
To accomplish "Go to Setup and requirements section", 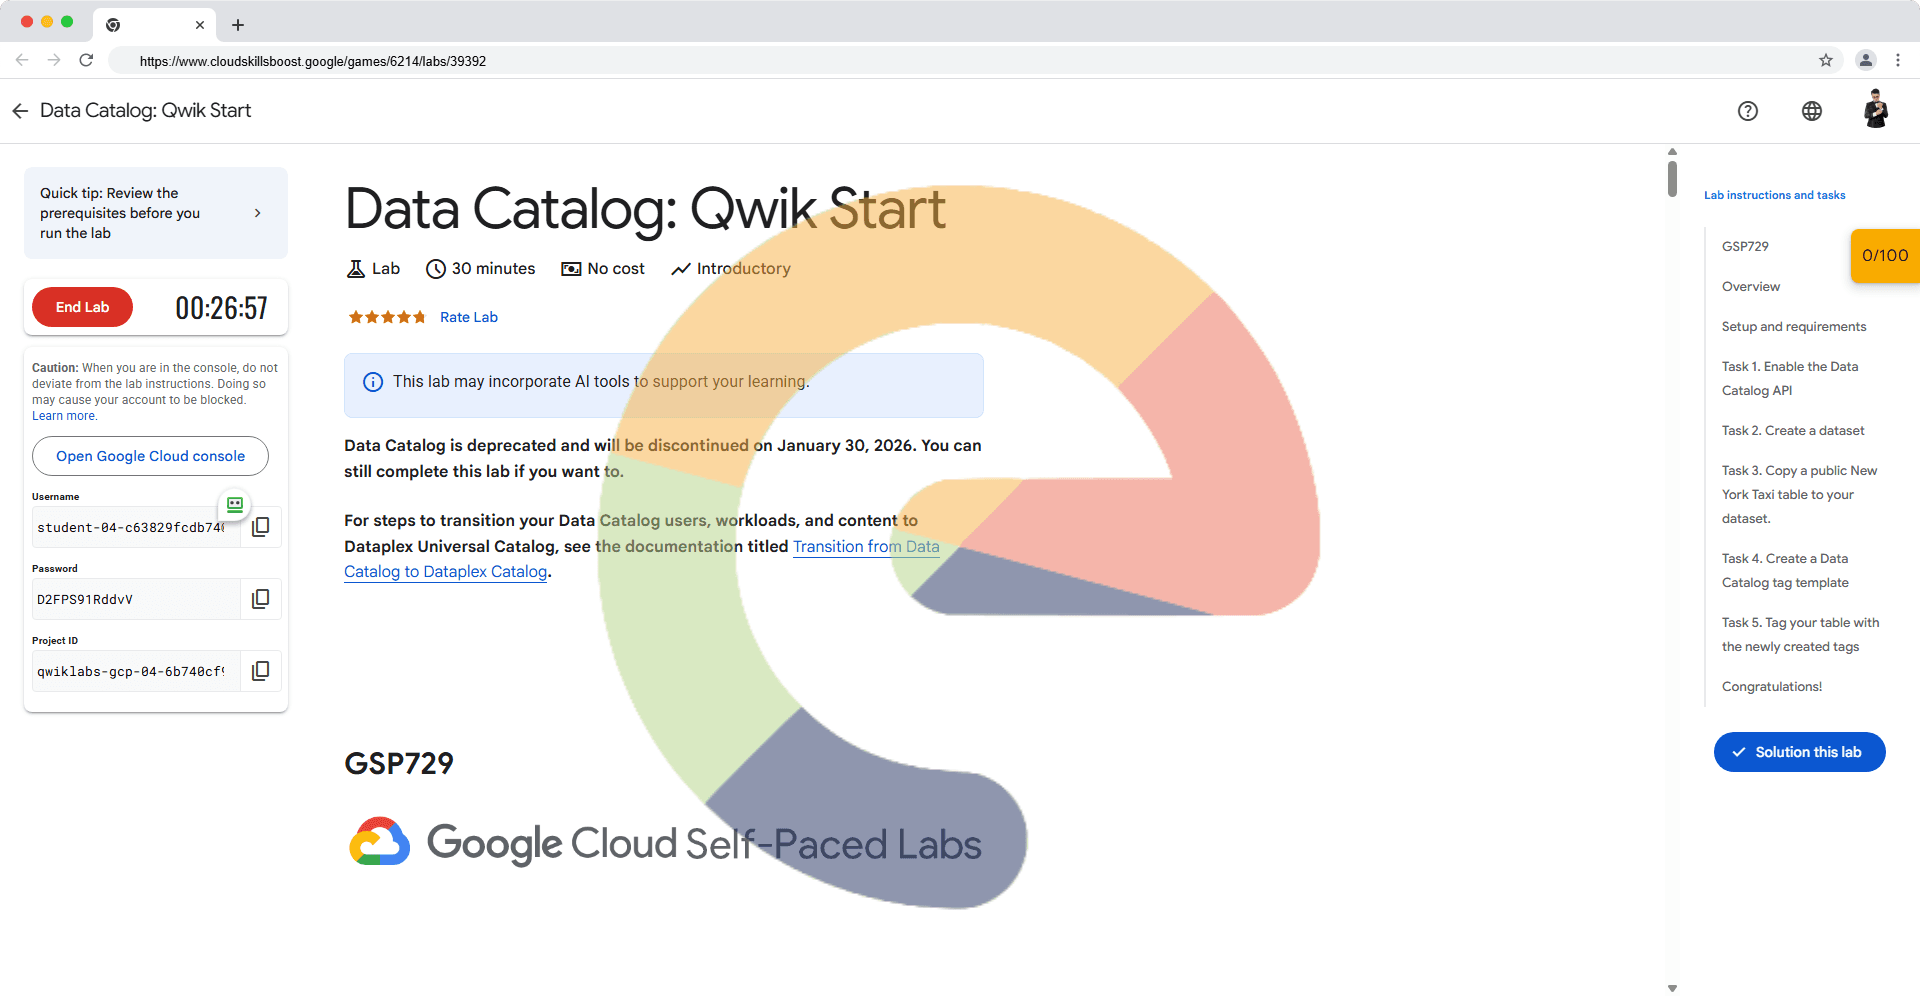I will point(1793,327).
